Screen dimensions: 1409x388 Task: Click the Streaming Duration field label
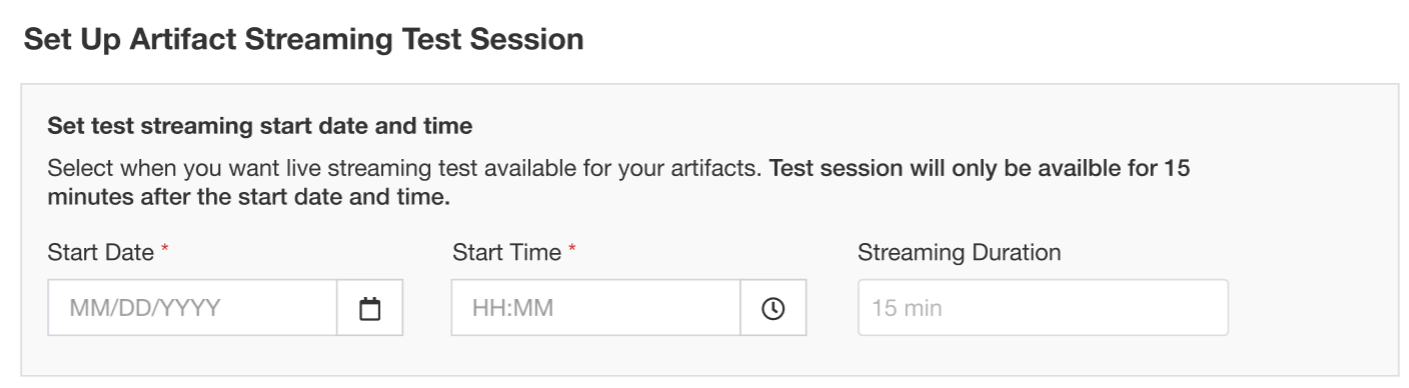[959, 253]
